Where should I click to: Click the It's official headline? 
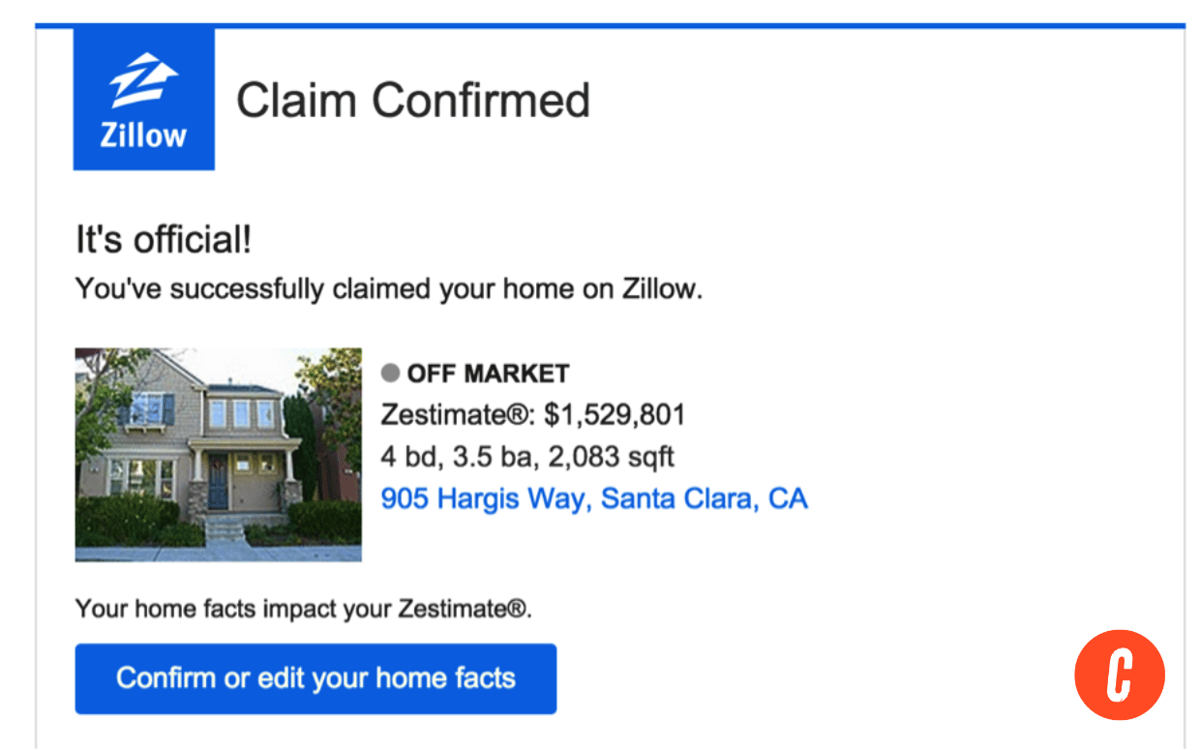click(162, 239)
